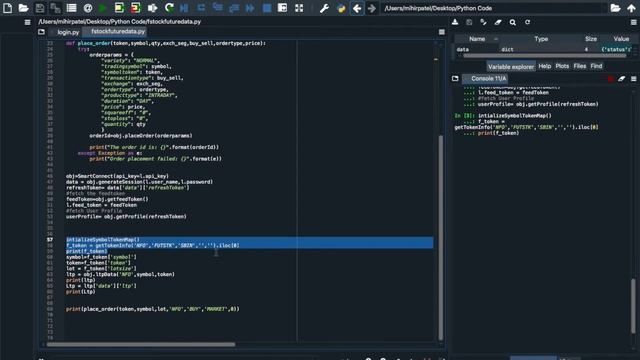Save variable data as icon
Viewport: 640px width, 360px height.
484,22
